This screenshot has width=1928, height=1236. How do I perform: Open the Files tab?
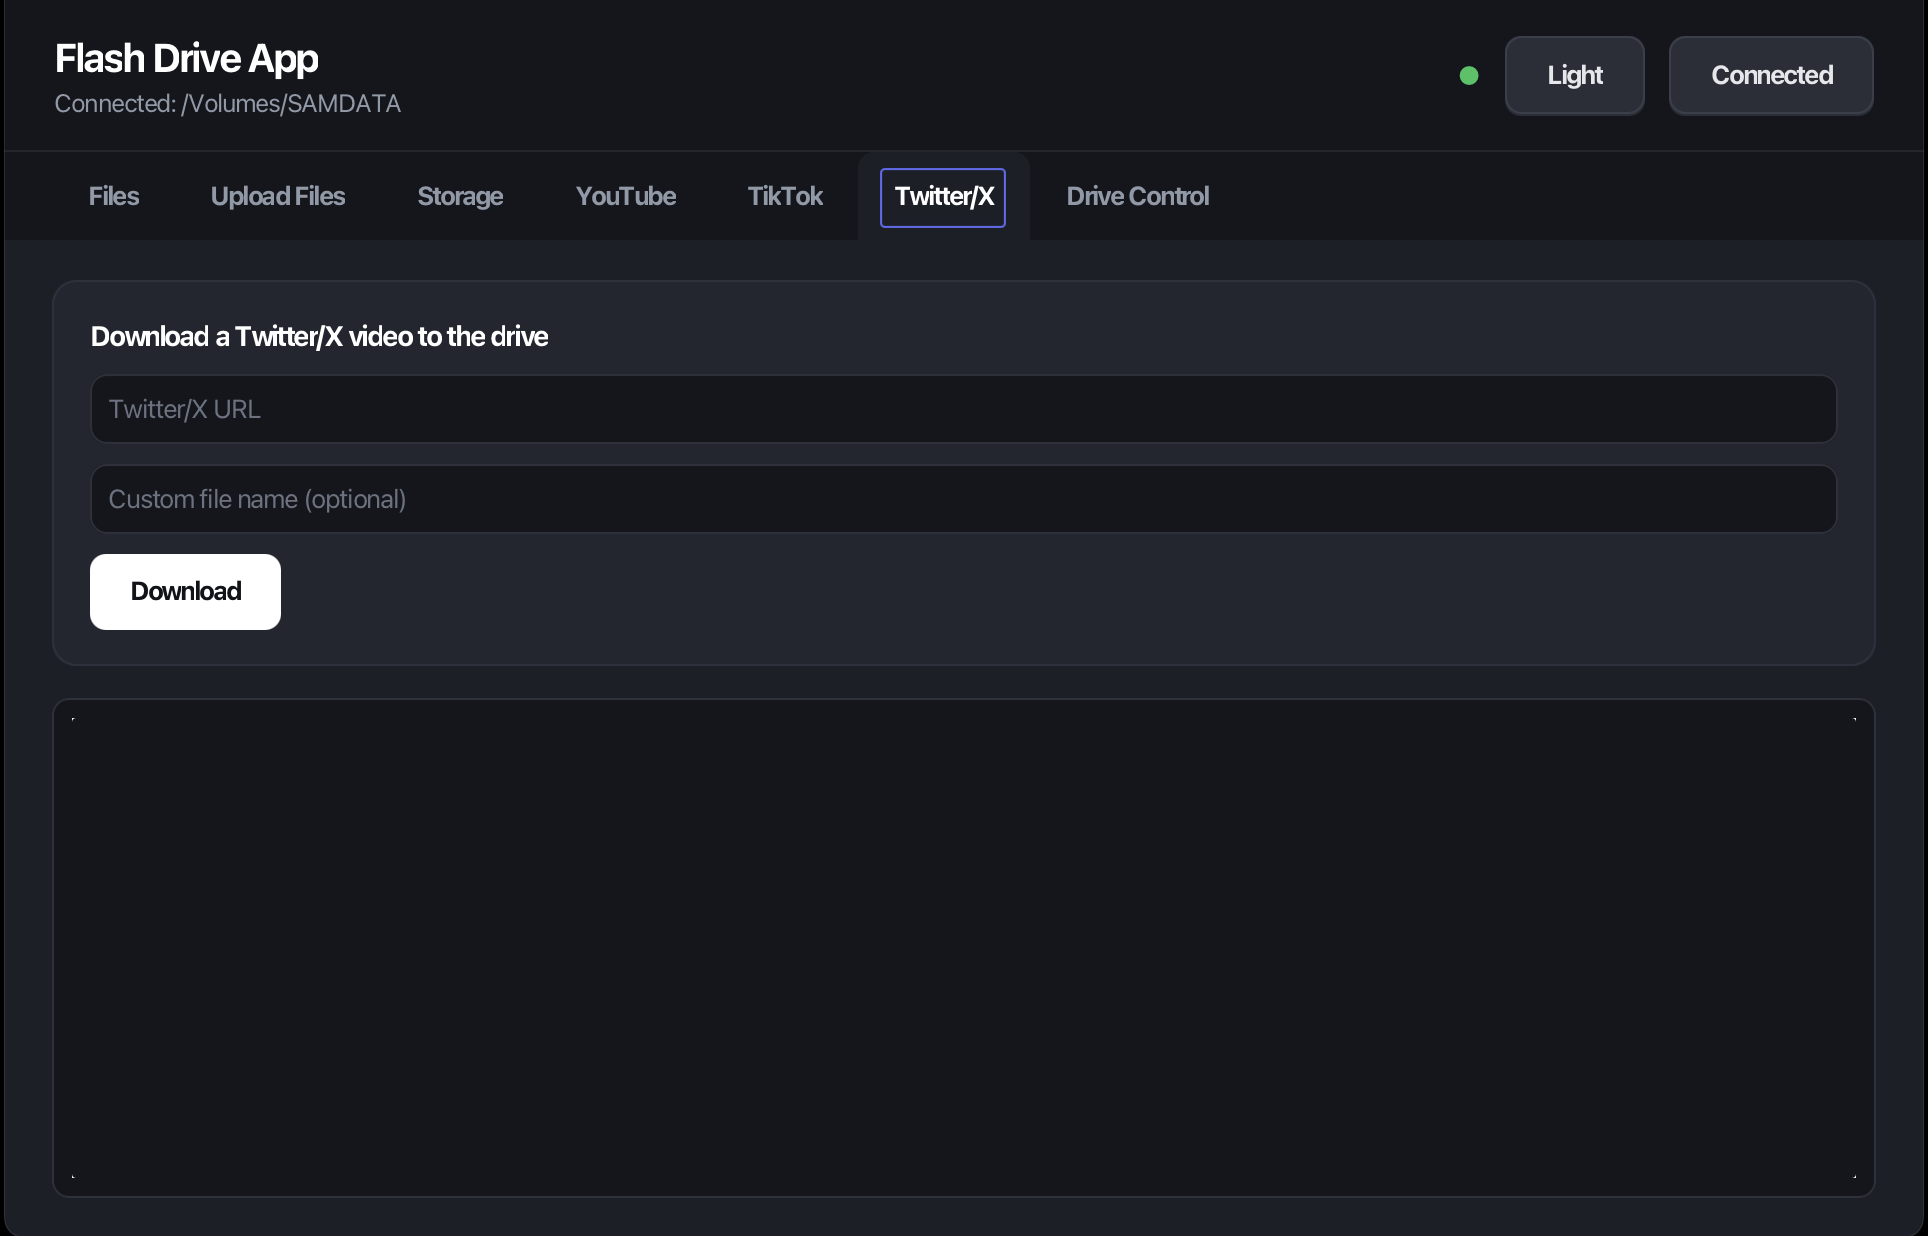point(113,197)
